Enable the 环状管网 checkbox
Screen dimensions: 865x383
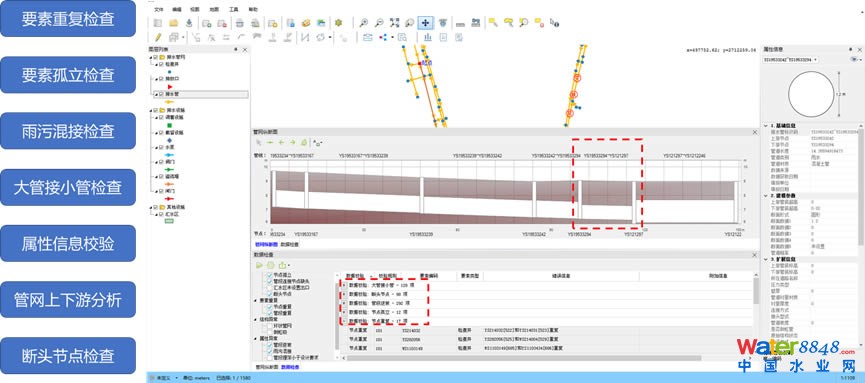point(270,326)
